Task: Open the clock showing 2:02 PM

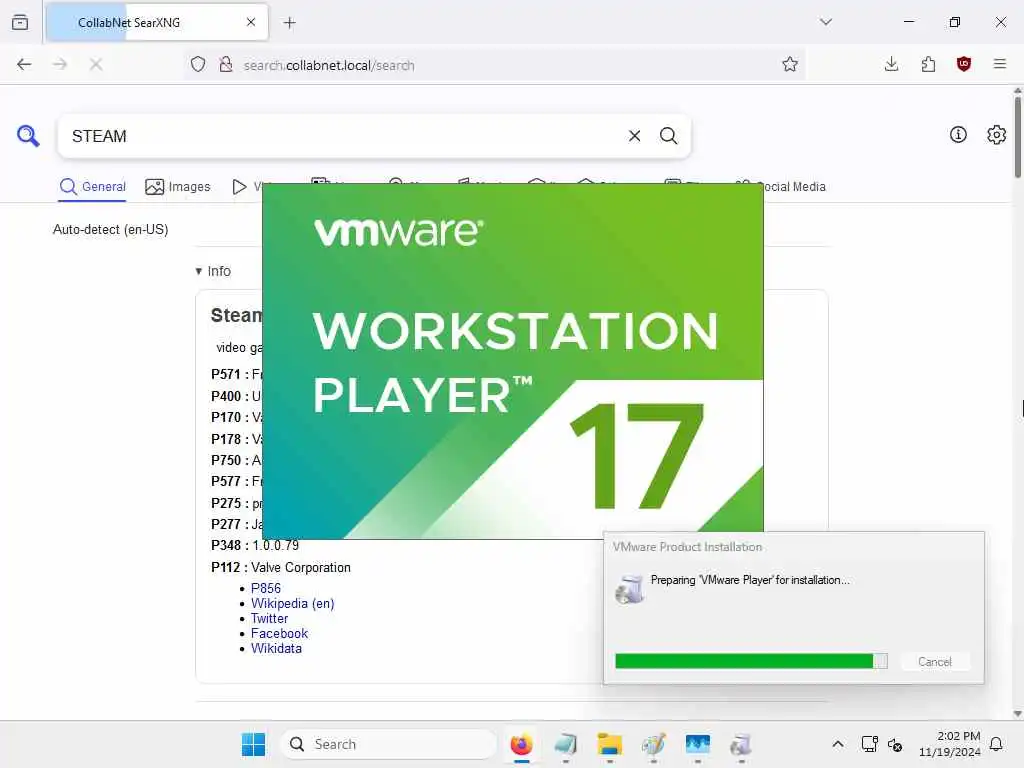Action: tap(950, 744)
